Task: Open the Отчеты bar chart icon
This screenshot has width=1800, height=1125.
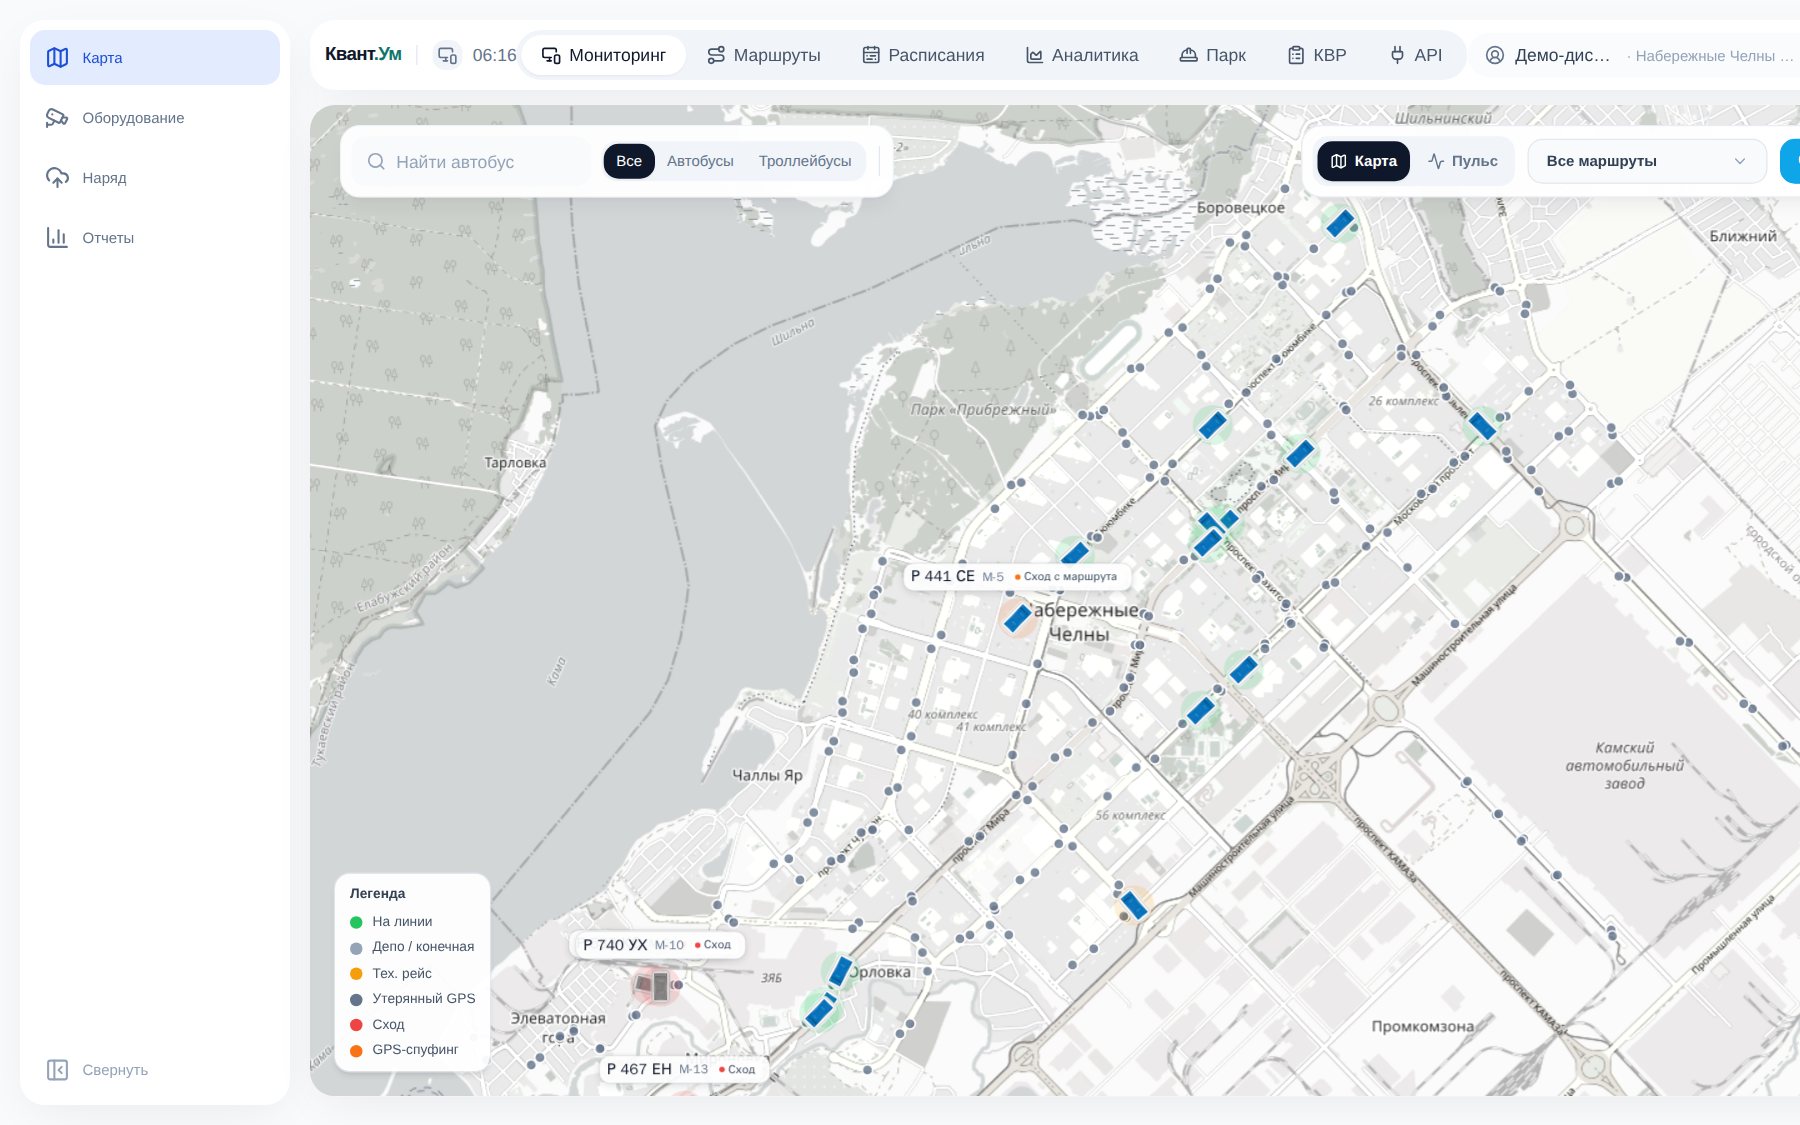Action: click(57, 238)
